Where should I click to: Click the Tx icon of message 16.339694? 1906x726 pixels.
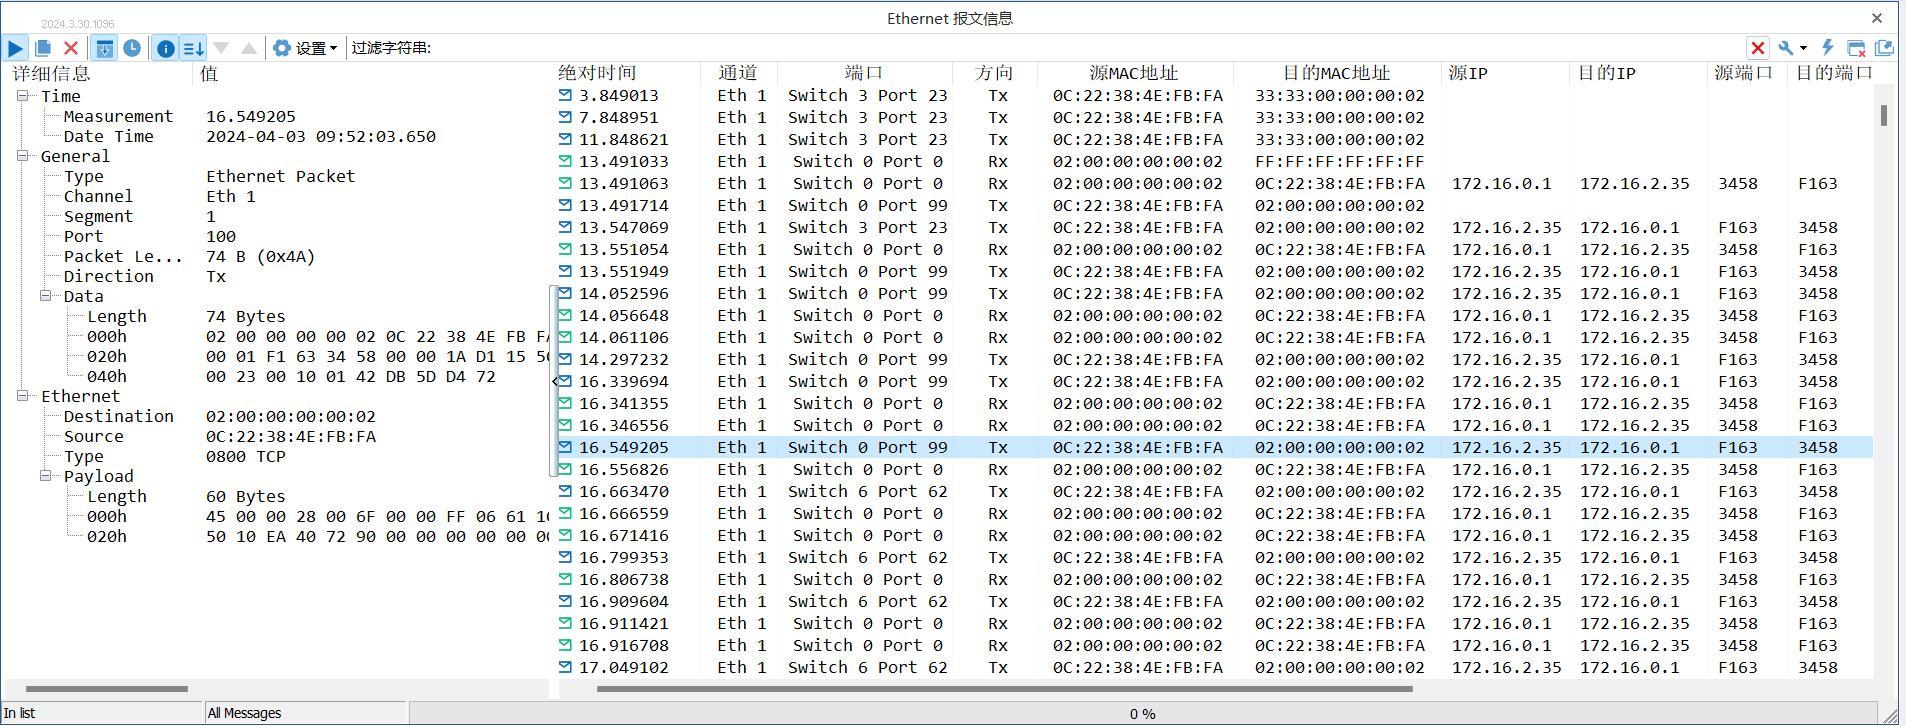(x=565, y=381)
